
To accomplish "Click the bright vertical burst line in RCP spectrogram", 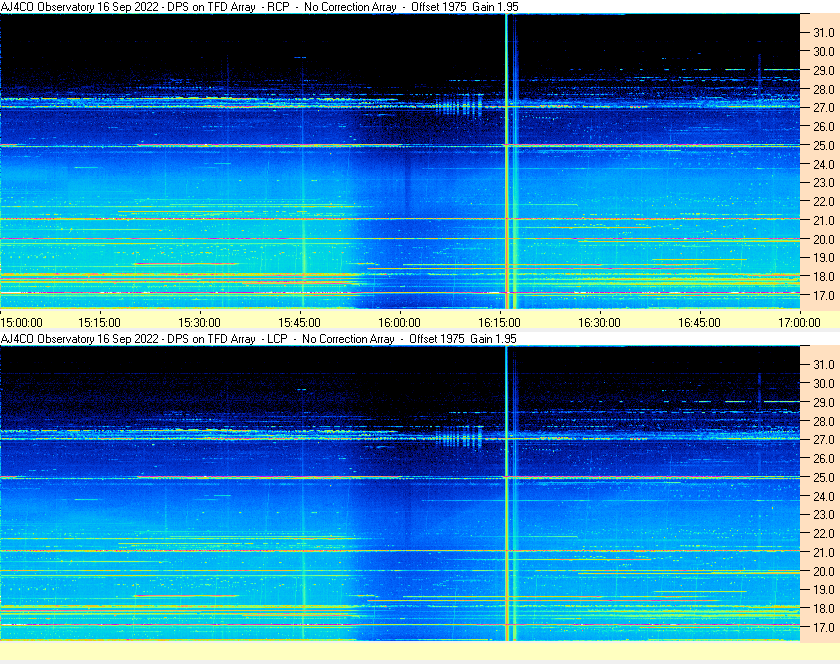I will point(506,161).
